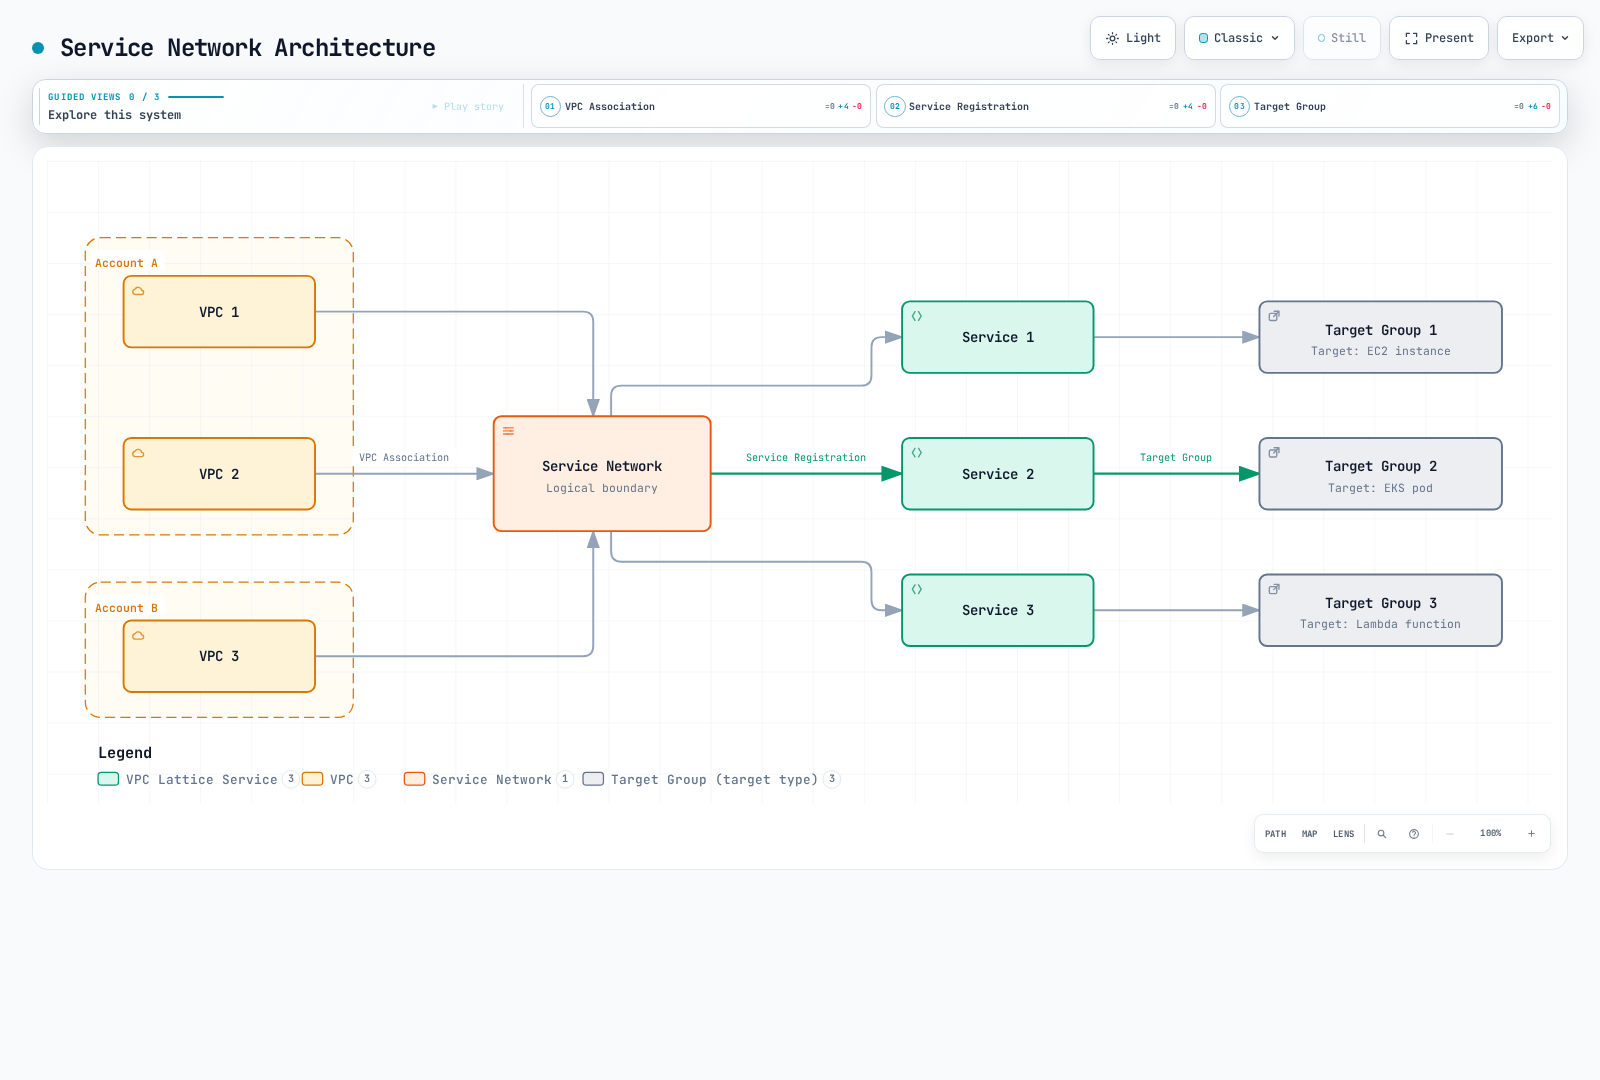Screen dimensions: 1600x1080
Task: Click the VPC Association edge label
Action: click(x=404, y=458)
